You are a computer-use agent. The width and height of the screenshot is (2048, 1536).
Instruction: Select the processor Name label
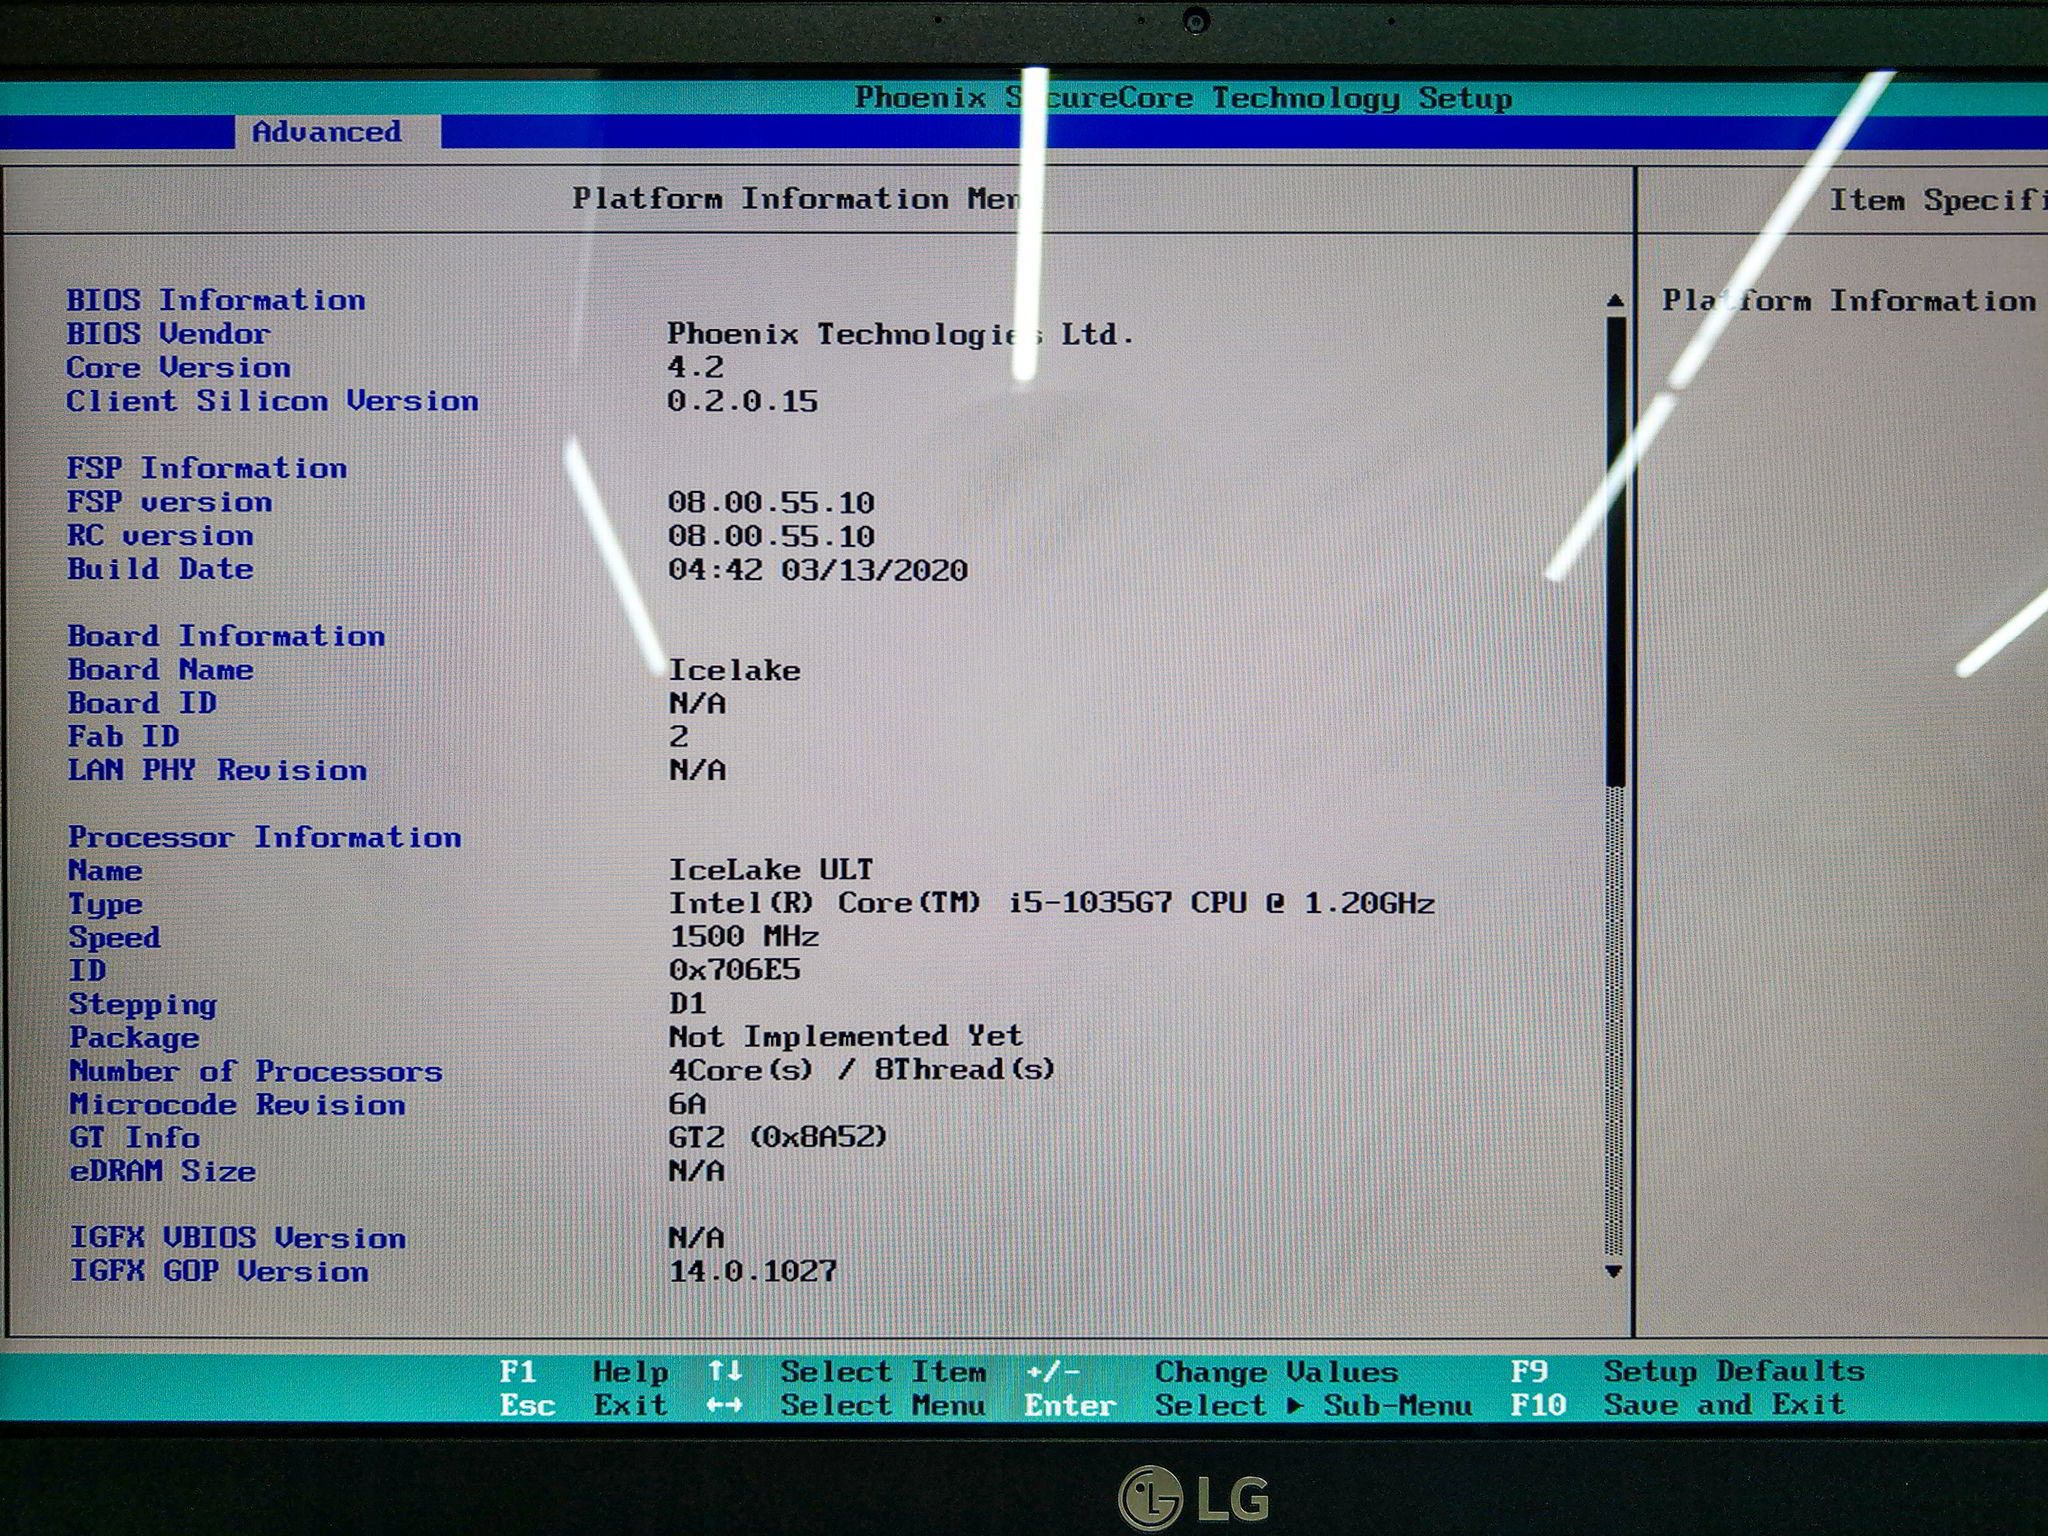point(105,871)
